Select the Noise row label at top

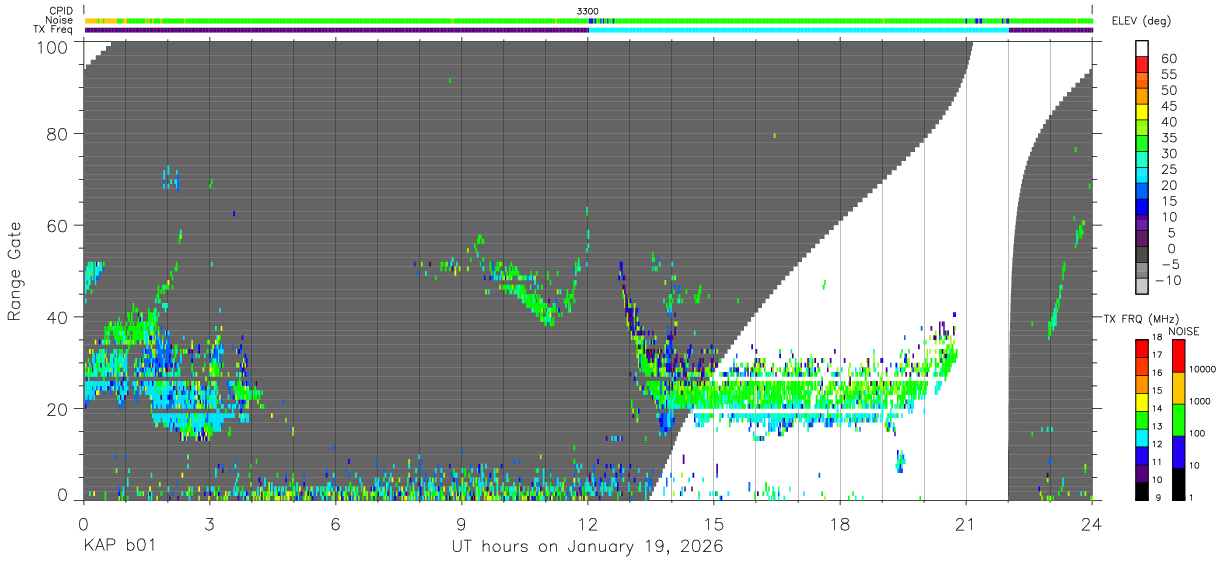(x=60, y=20)
